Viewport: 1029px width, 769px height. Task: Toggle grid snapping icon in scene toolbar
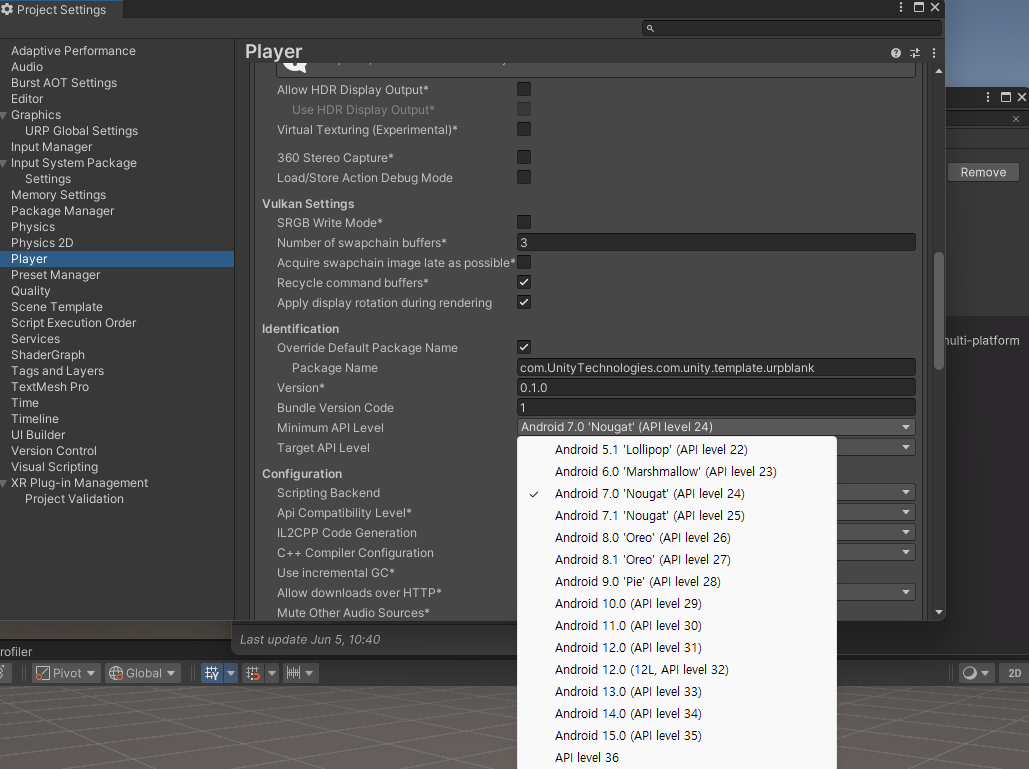[253, 673]
